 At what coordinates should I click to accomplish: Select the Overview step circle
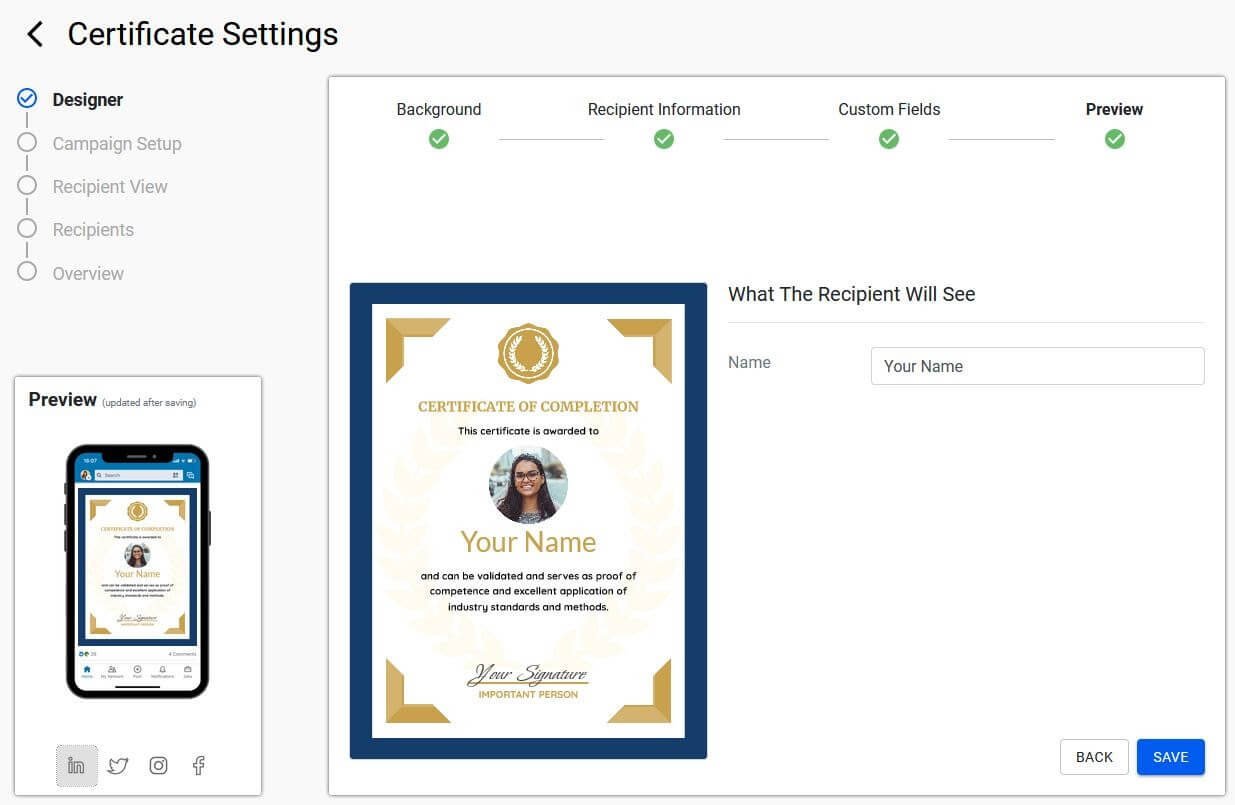point(27,273)
